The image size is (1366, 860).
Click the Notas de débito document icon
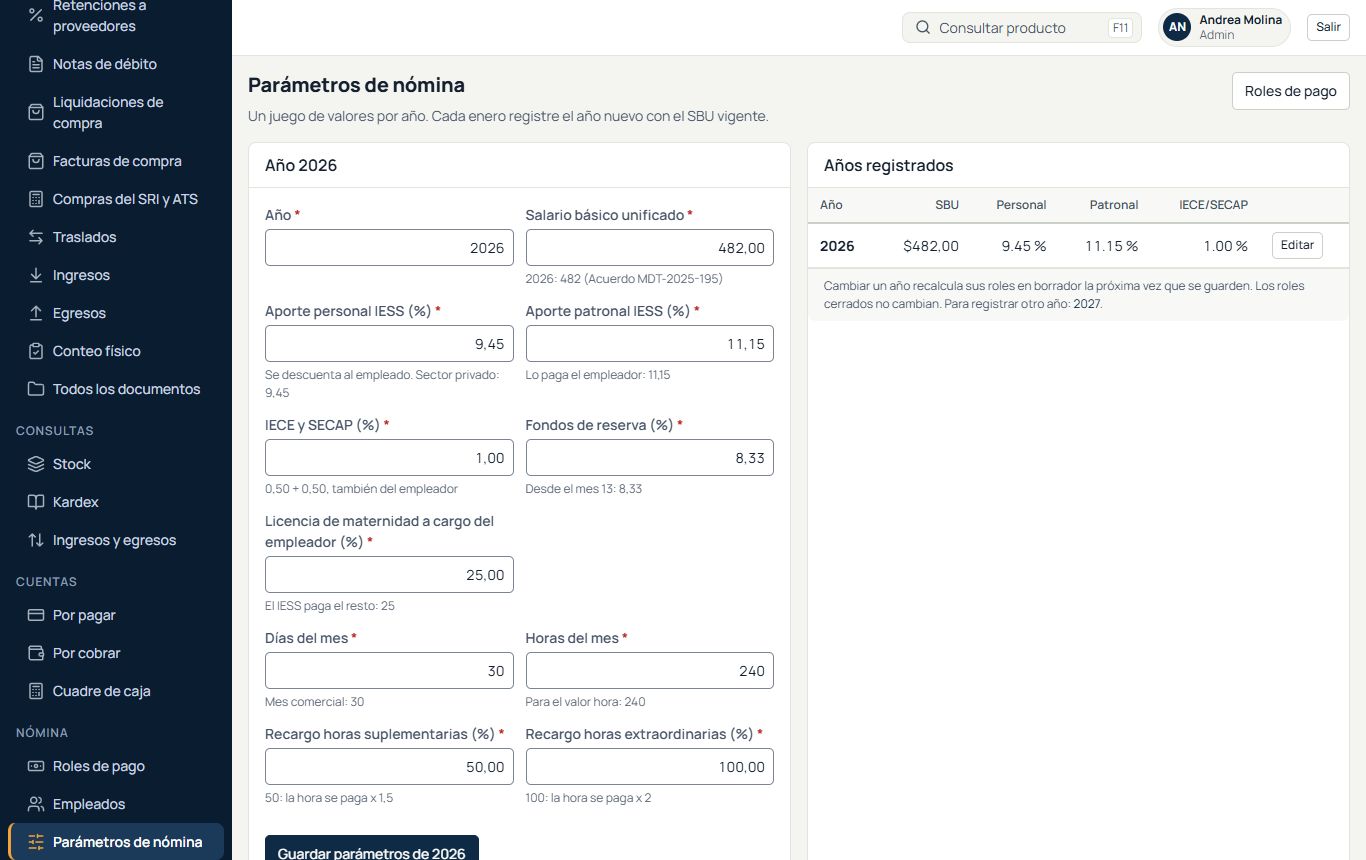[x=36, y=64]
